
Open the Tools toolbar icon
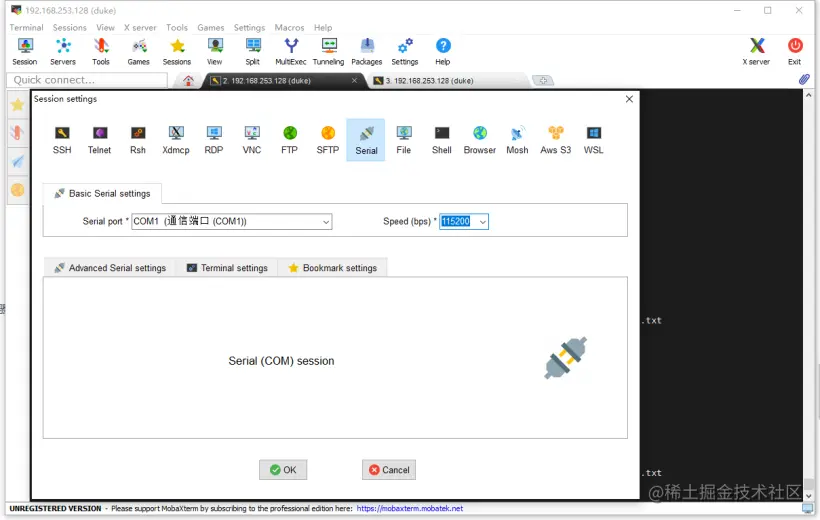(101, 52)
